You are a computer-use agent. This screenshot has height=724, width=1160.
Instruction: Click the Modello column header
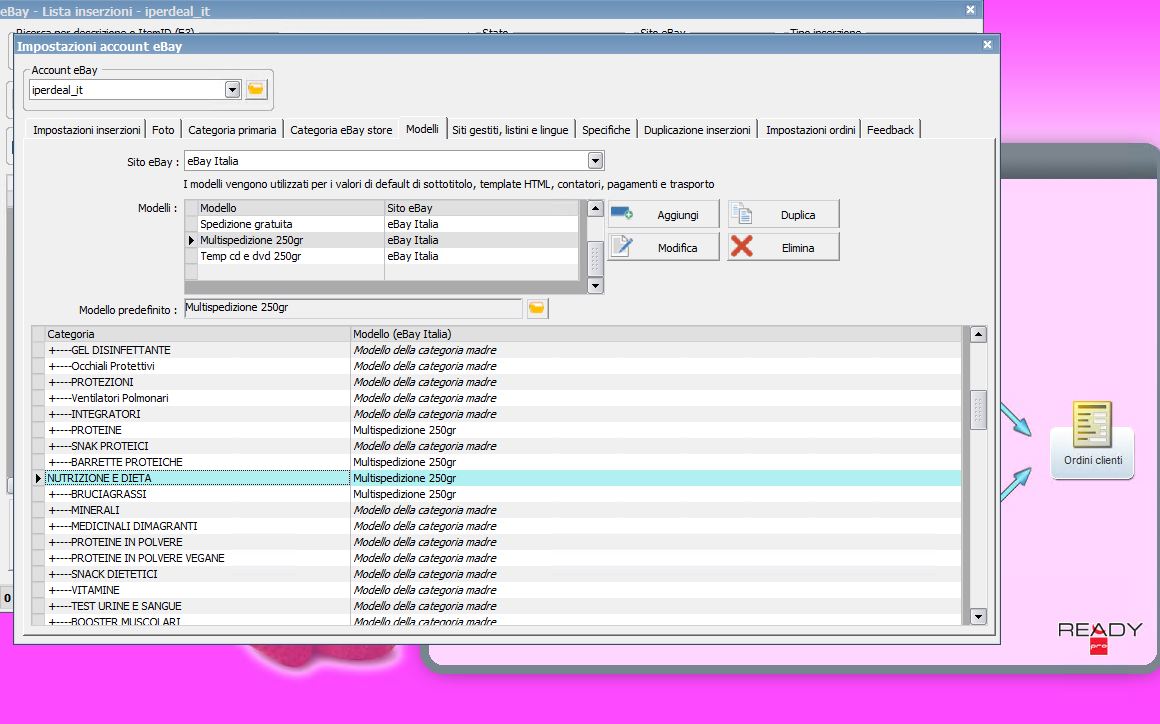tap(291, 208)
